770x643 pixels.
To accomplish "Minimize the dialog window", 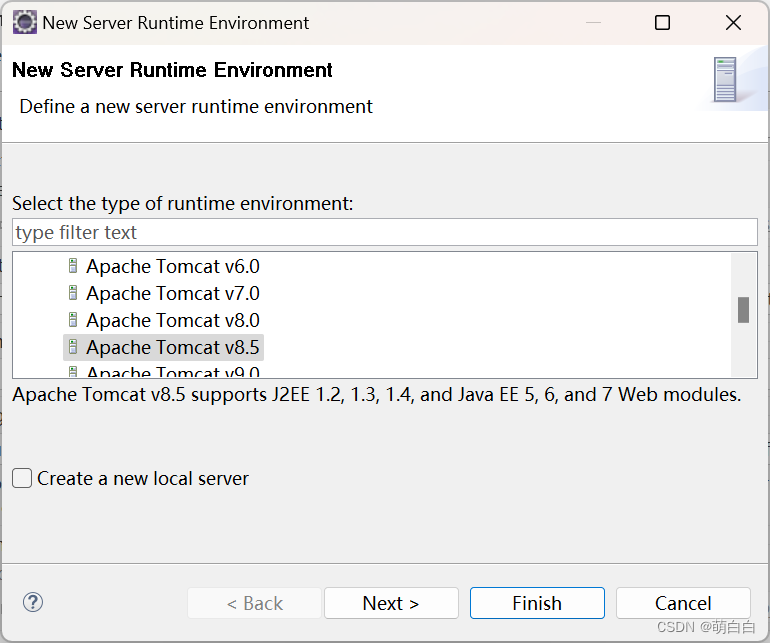I will click(x=593, y=23).
